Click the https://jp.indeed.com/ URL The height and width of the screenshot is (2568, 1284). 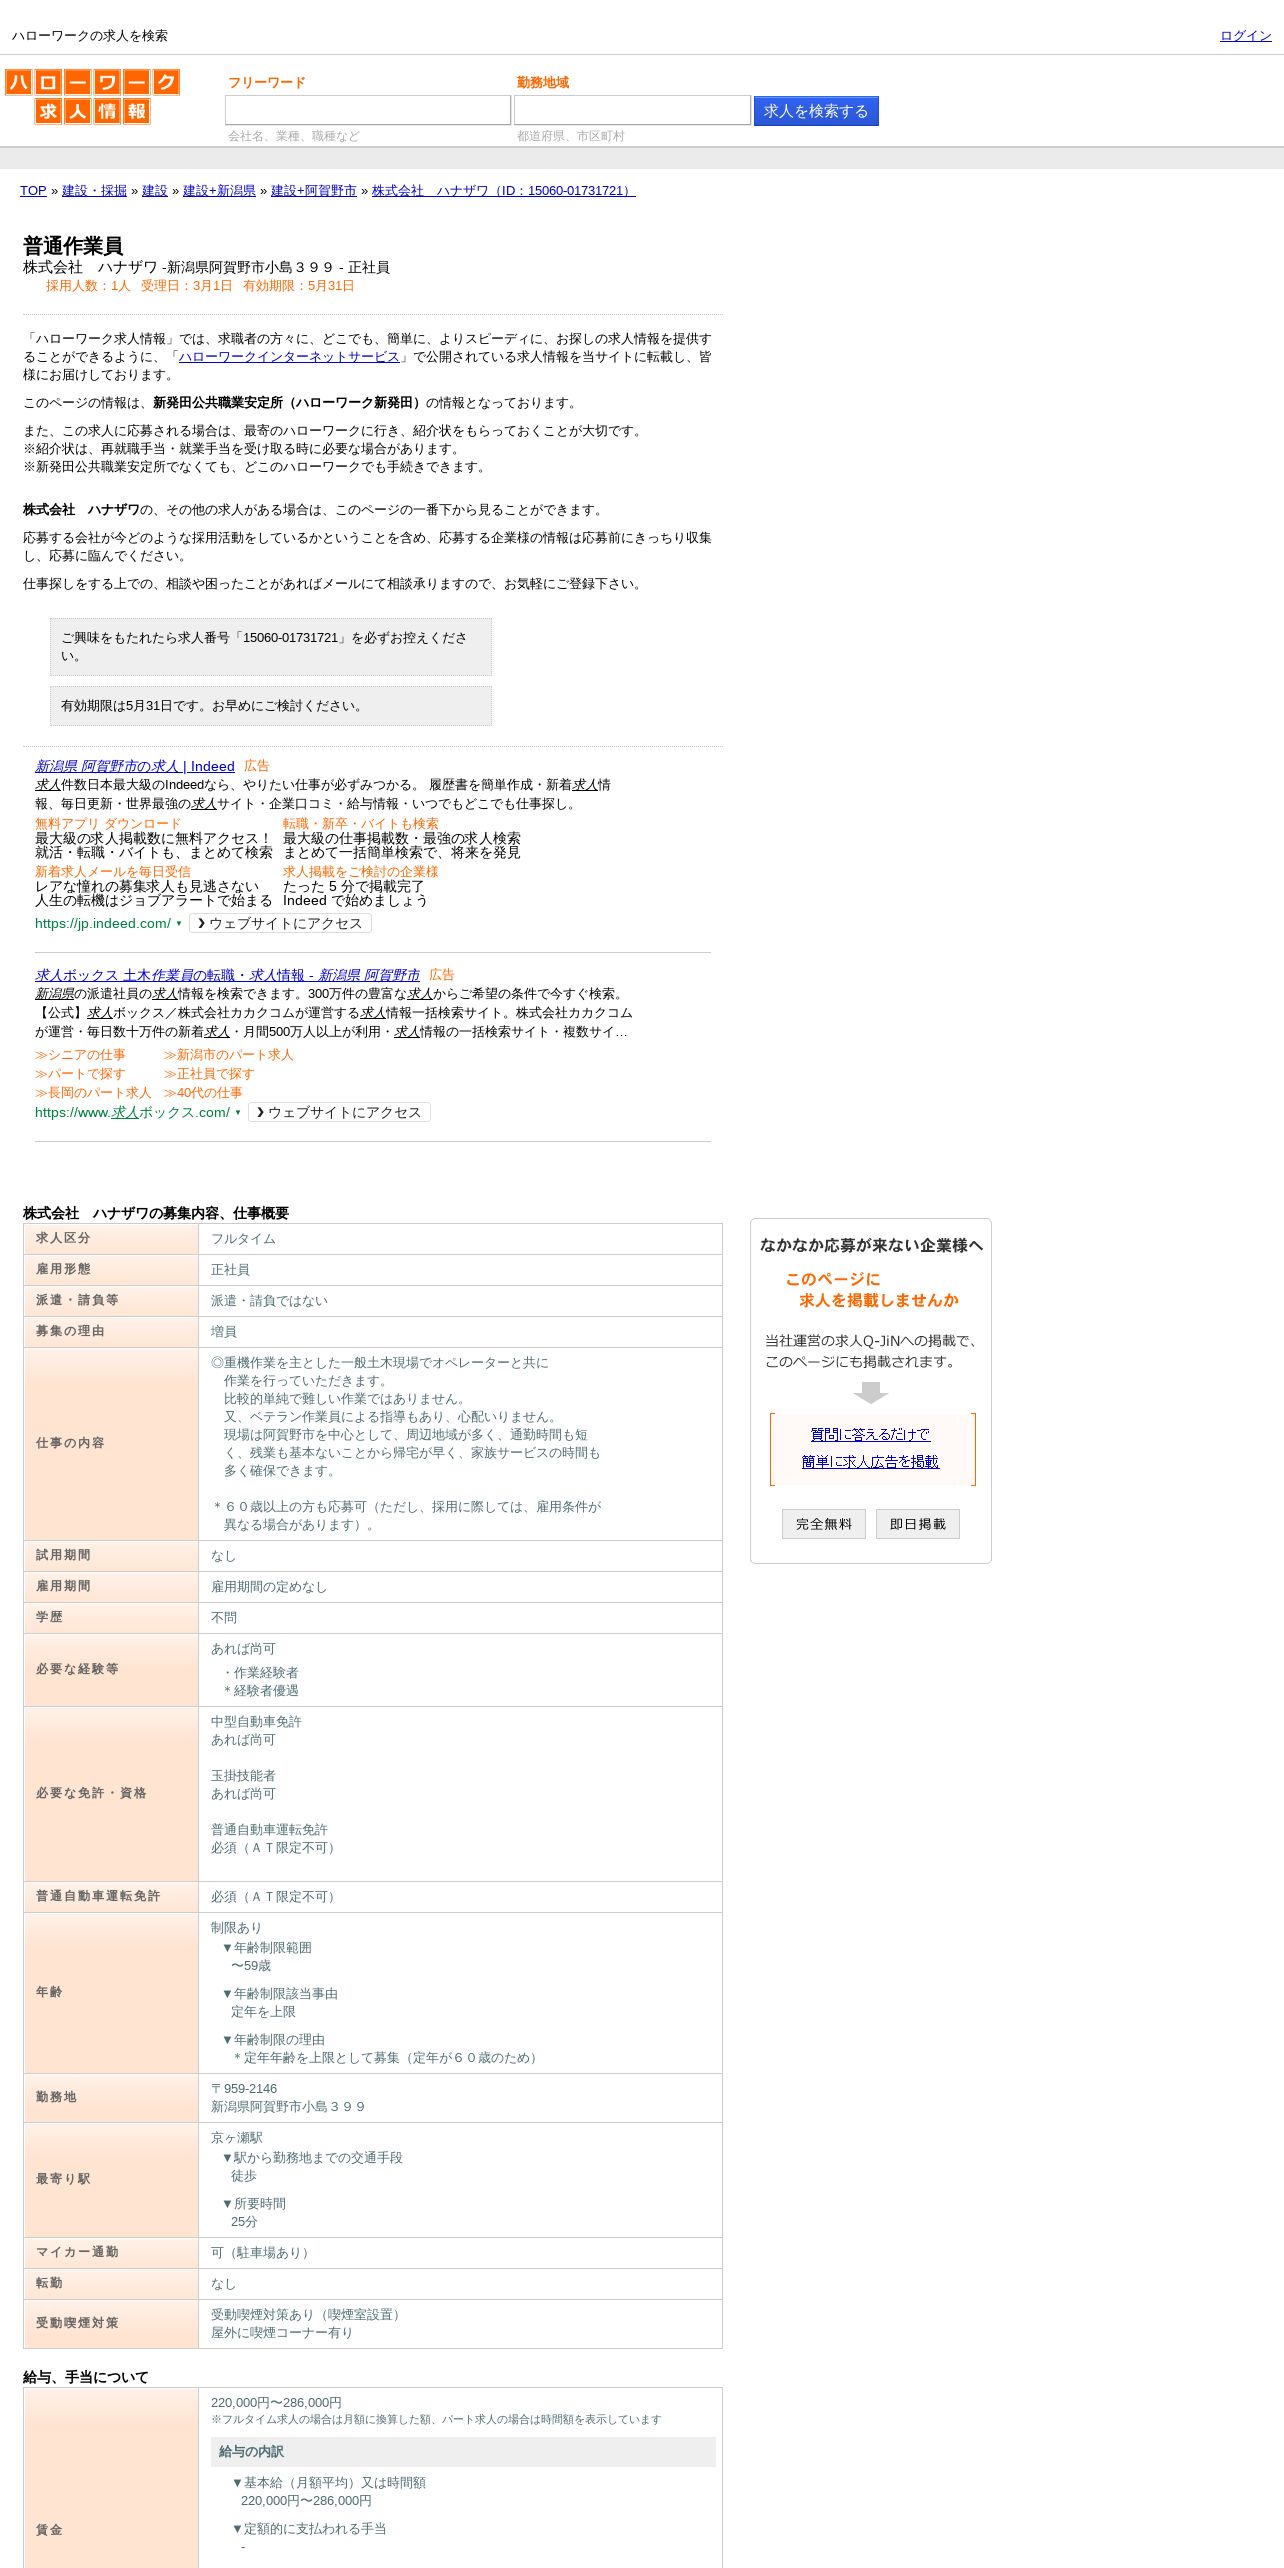(x=103, y=924)
